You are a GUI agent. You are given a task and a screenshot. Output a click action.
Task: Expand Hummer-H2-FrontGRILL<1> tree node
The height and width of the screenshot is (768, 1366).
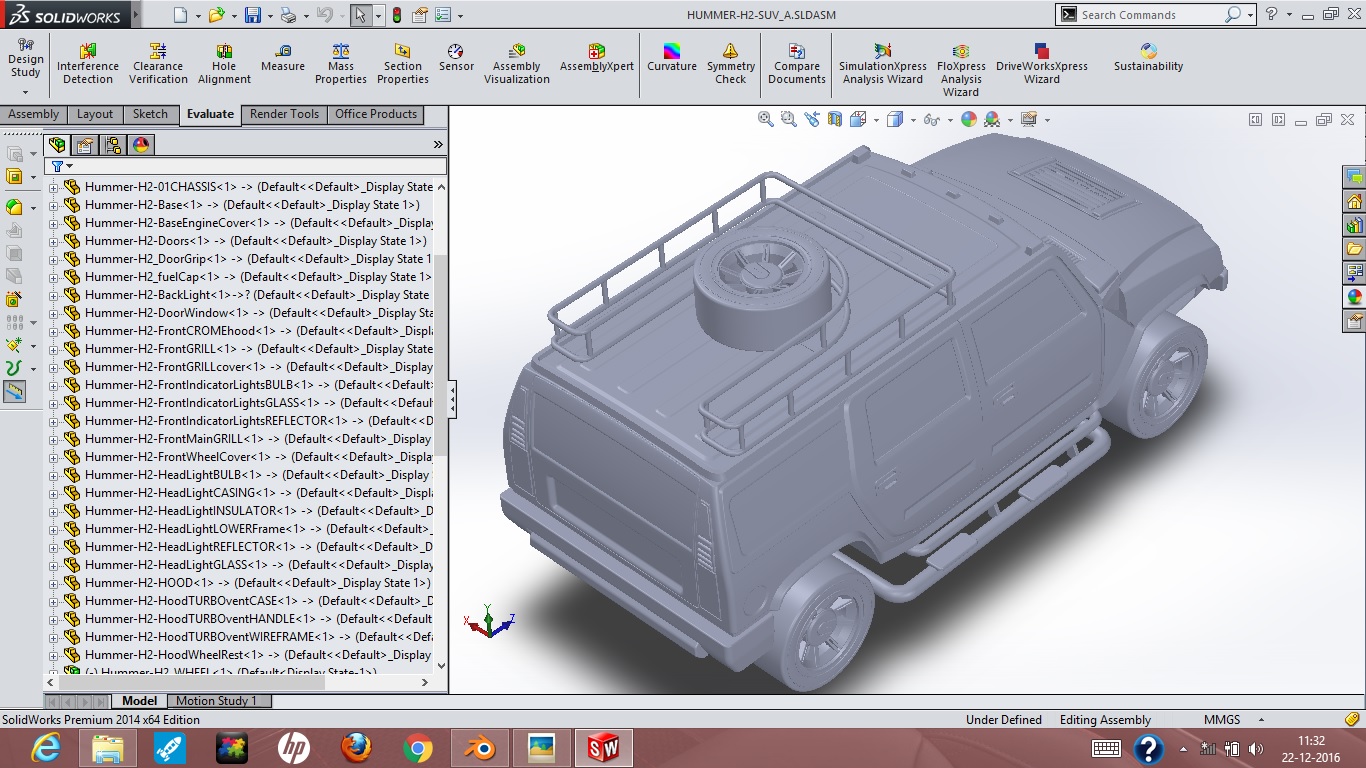53,349
